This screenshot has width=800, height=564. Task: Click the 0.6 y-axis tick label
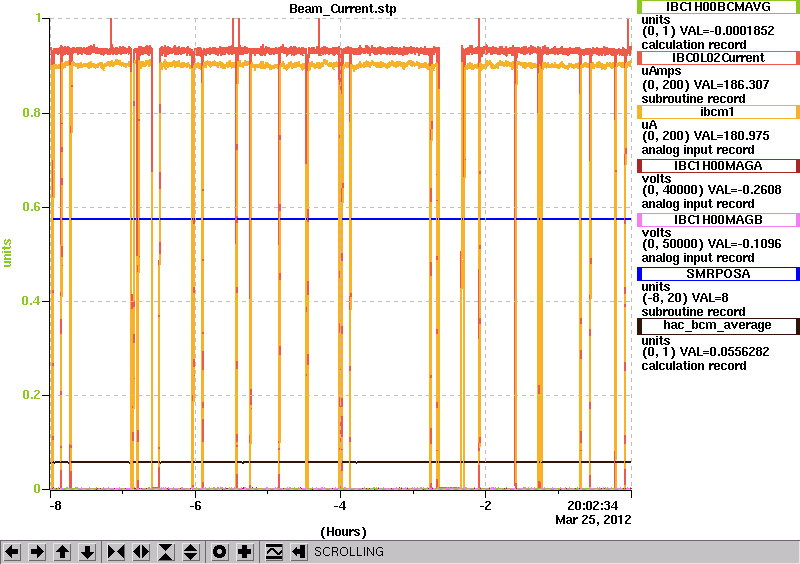(x=32, y=207)
